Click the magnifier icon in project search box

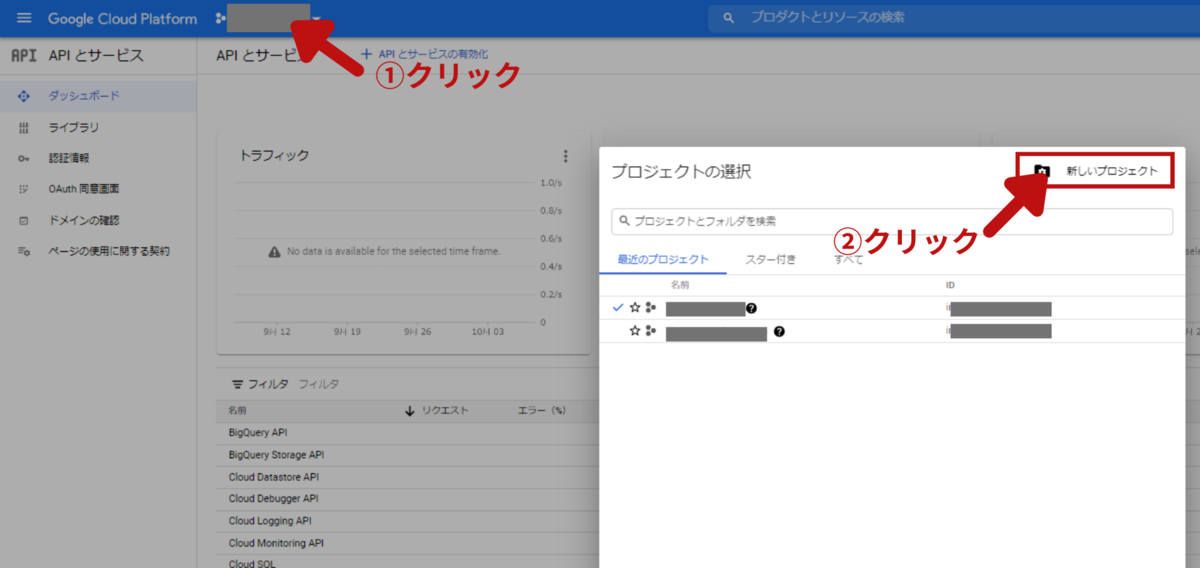pos(625,221)
